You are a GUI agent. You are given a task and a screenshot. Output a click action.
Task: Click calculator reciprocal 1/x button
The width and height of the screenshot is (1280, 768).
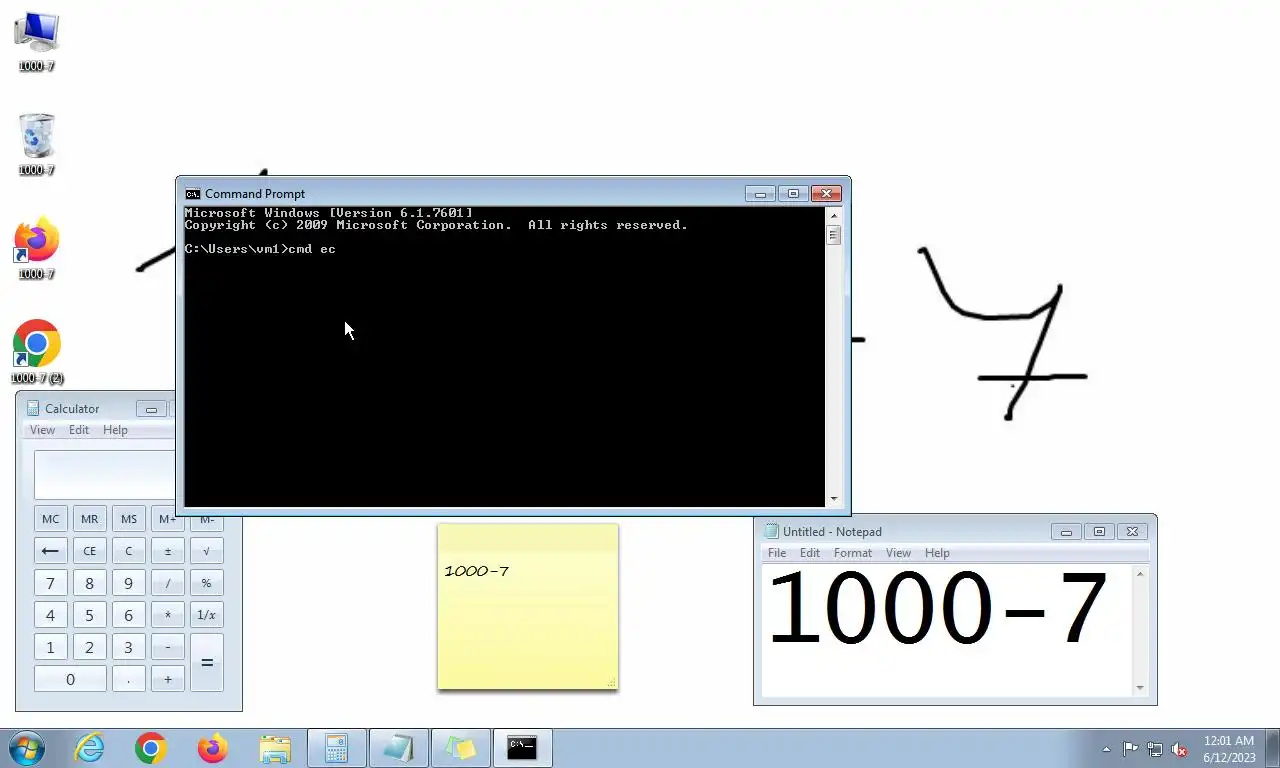click(x=206, y=615)
